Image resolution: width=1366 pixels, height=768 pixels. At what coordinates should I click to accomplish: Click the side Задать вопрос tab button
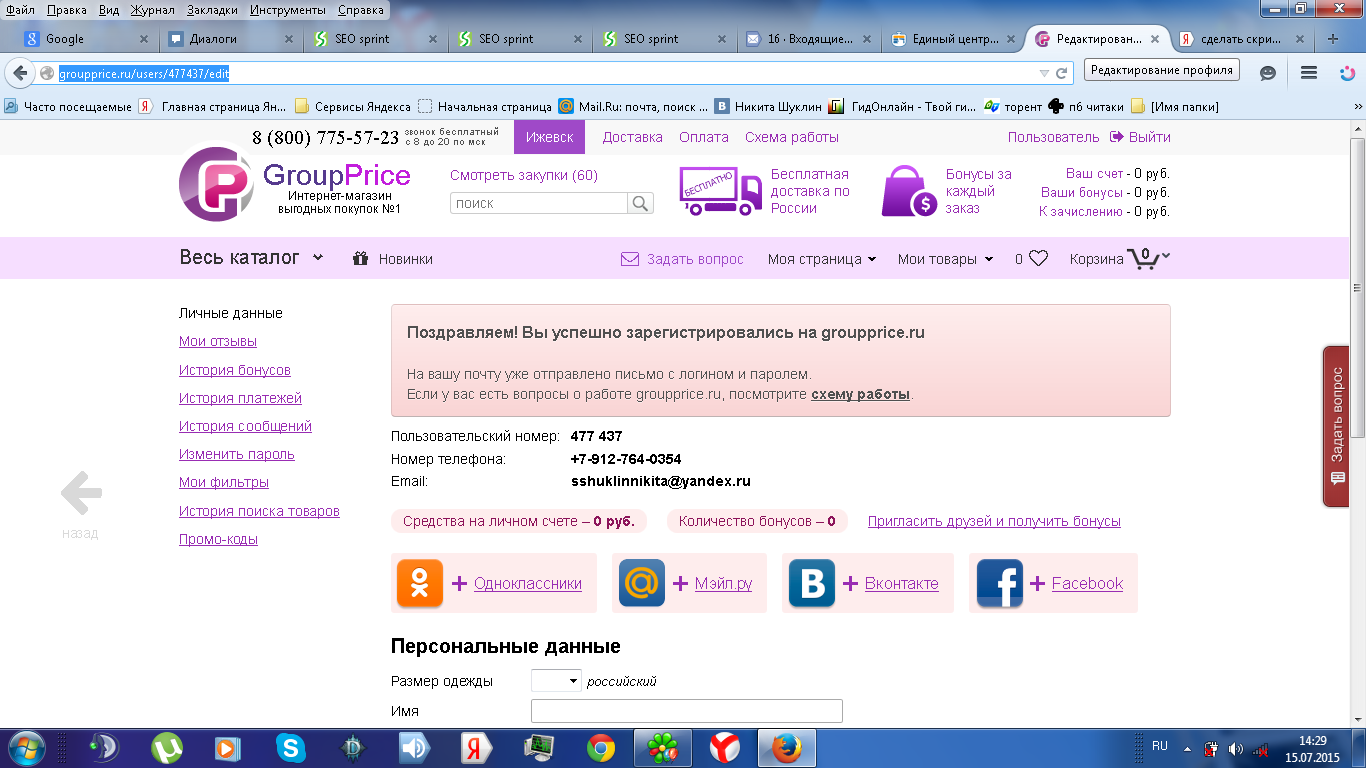click(x=1336, y=427)
